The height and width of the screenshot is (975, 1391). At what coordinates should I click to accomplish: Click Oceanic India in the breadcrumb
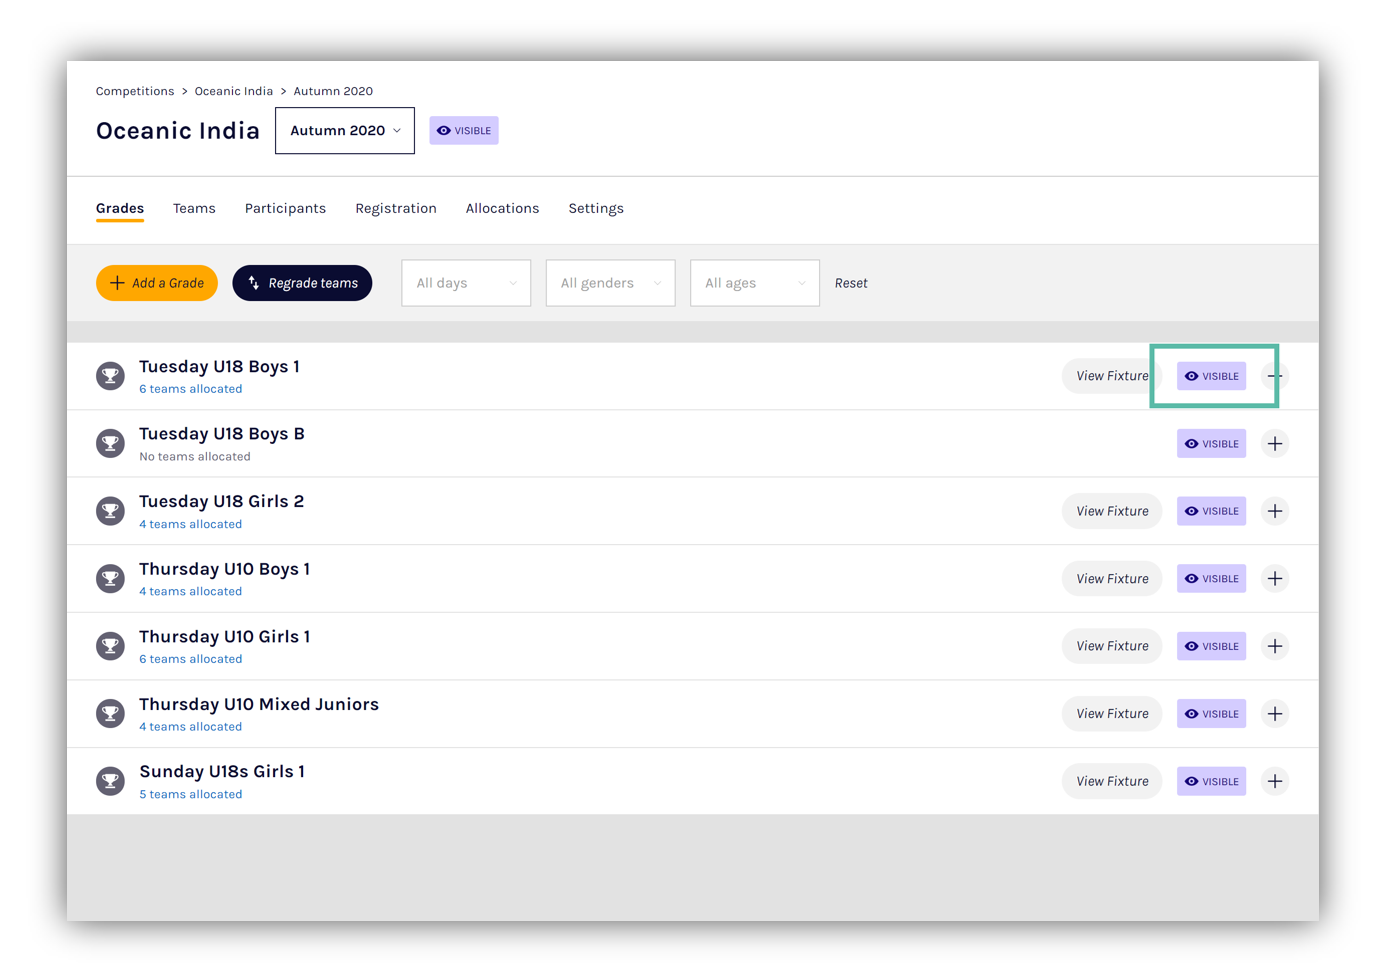[233, 91]
